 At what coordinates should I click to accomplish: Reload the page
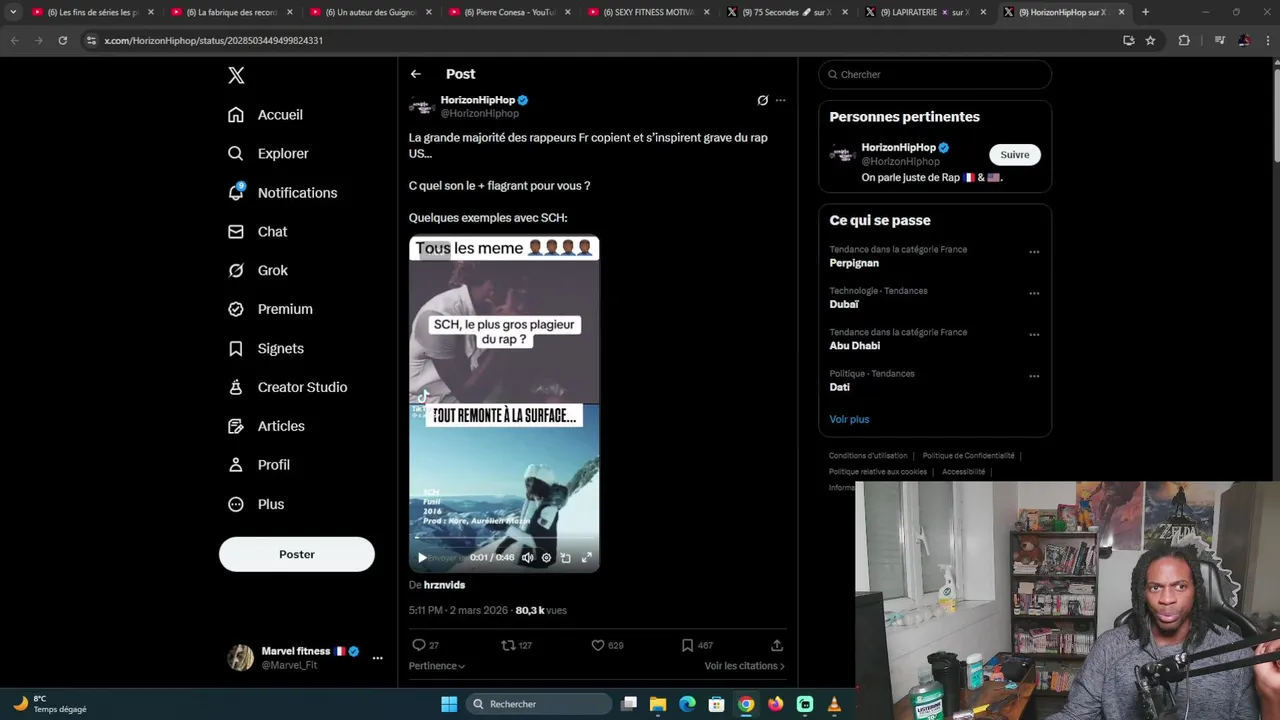62,41
